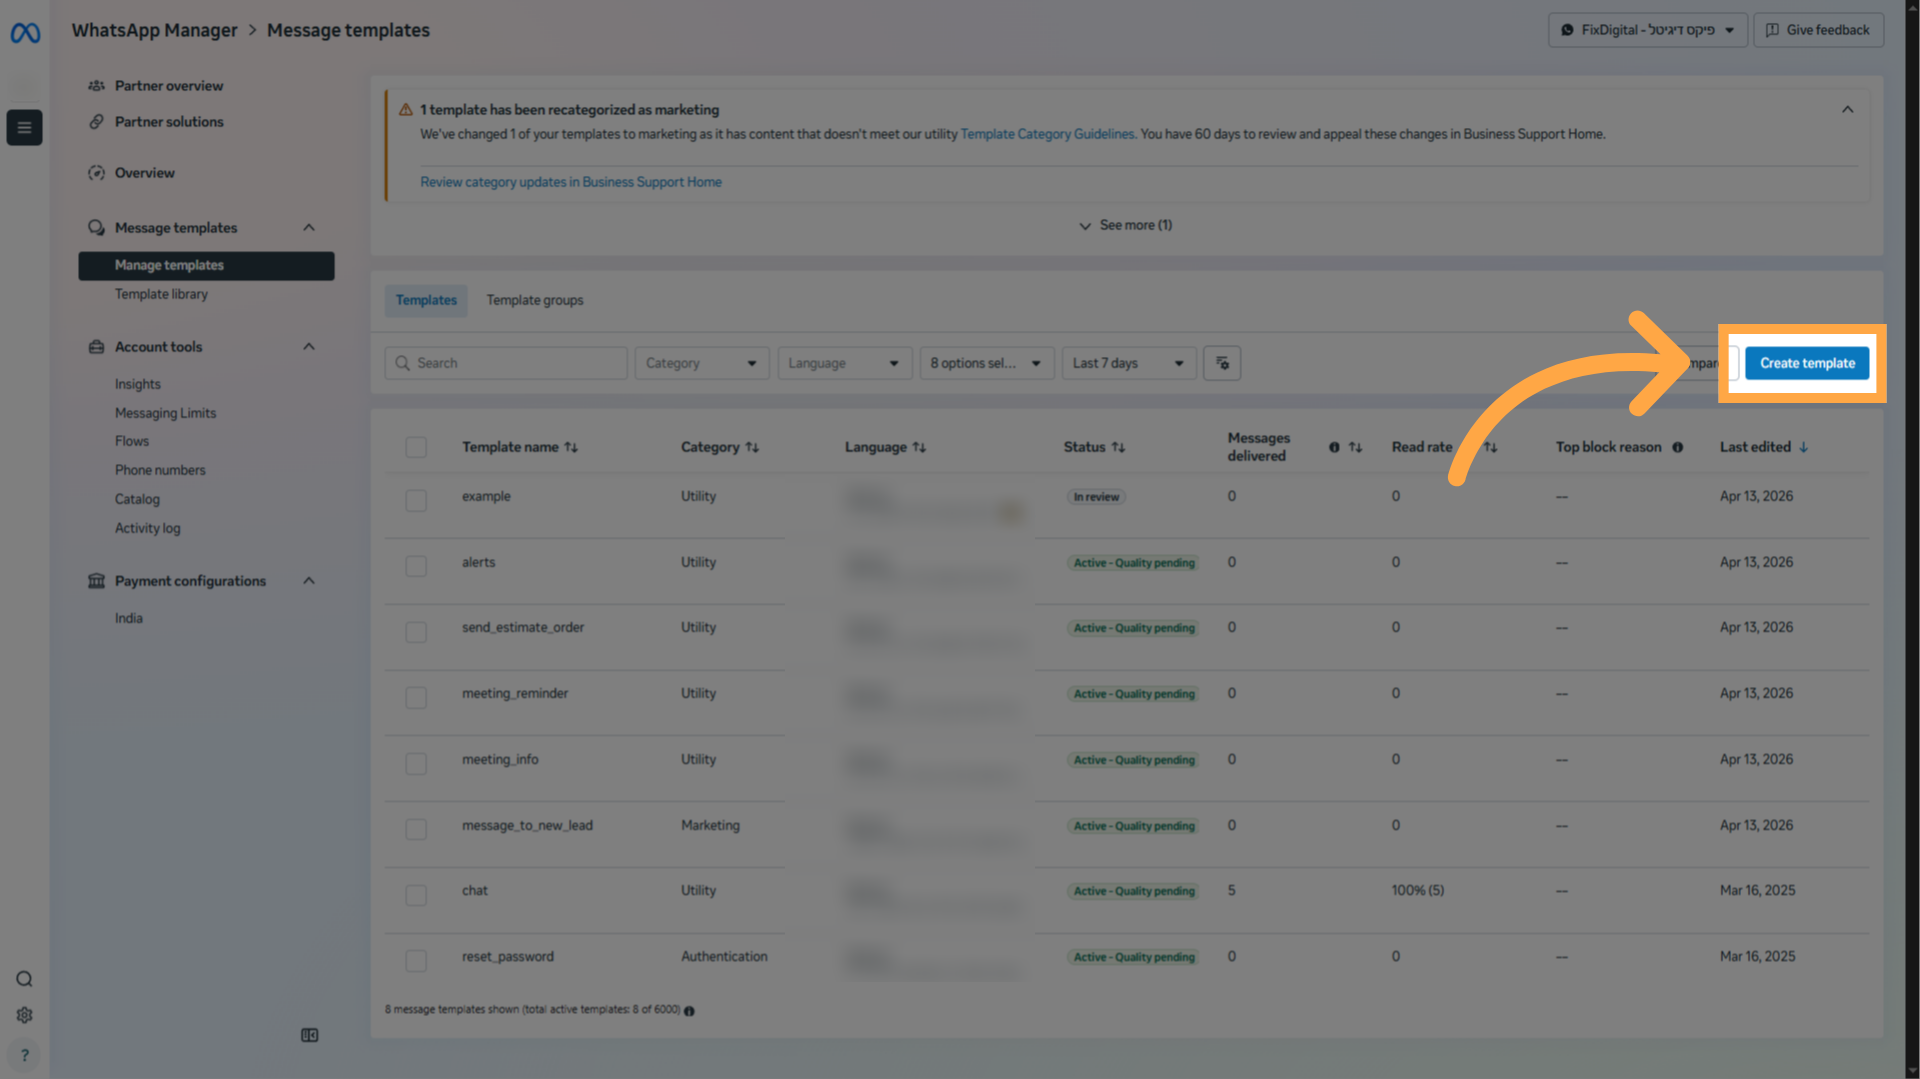The image size is (1920, 1079).
Task: Open Template library in sidebar
Action: [161, 294]
